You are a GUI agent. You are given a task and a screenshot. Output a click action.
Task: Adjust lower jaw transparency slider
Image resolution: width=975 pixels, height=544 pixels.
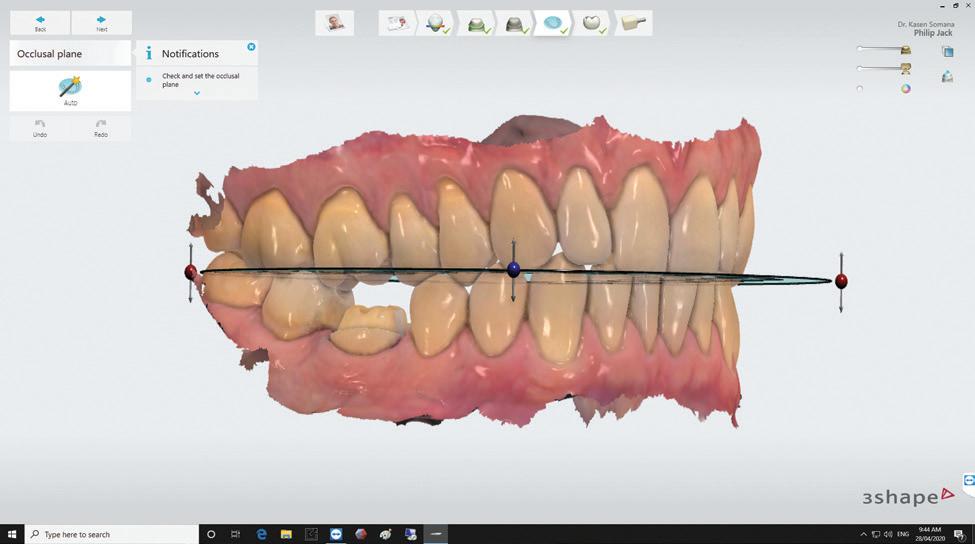(x=880, y=68)
